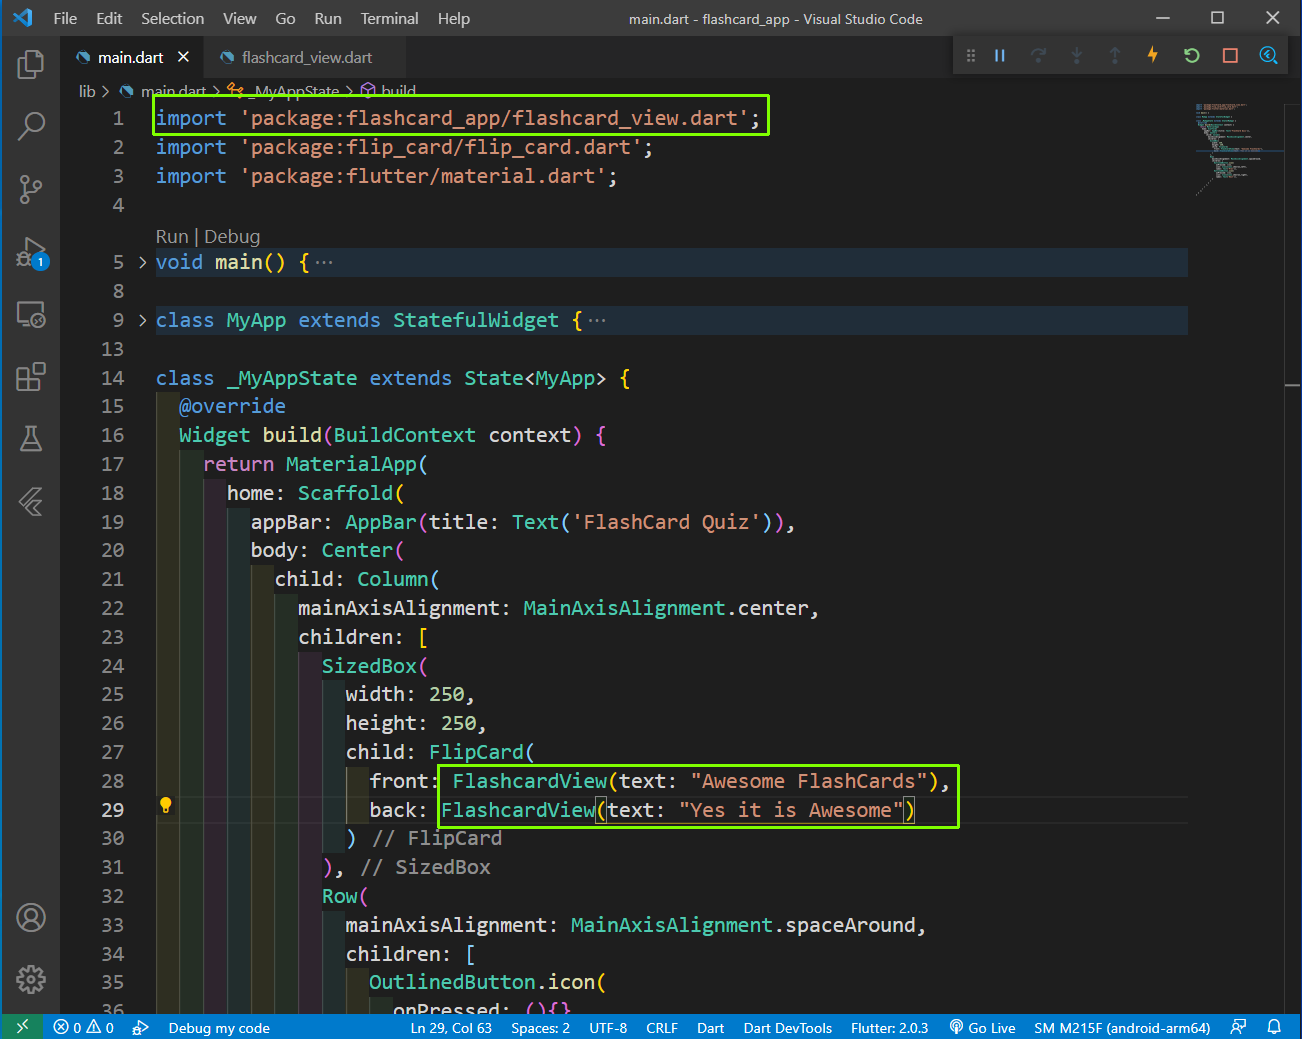1302x1039 pixels.
Task: Click Run code lens above main
Action: pos(172,236)
